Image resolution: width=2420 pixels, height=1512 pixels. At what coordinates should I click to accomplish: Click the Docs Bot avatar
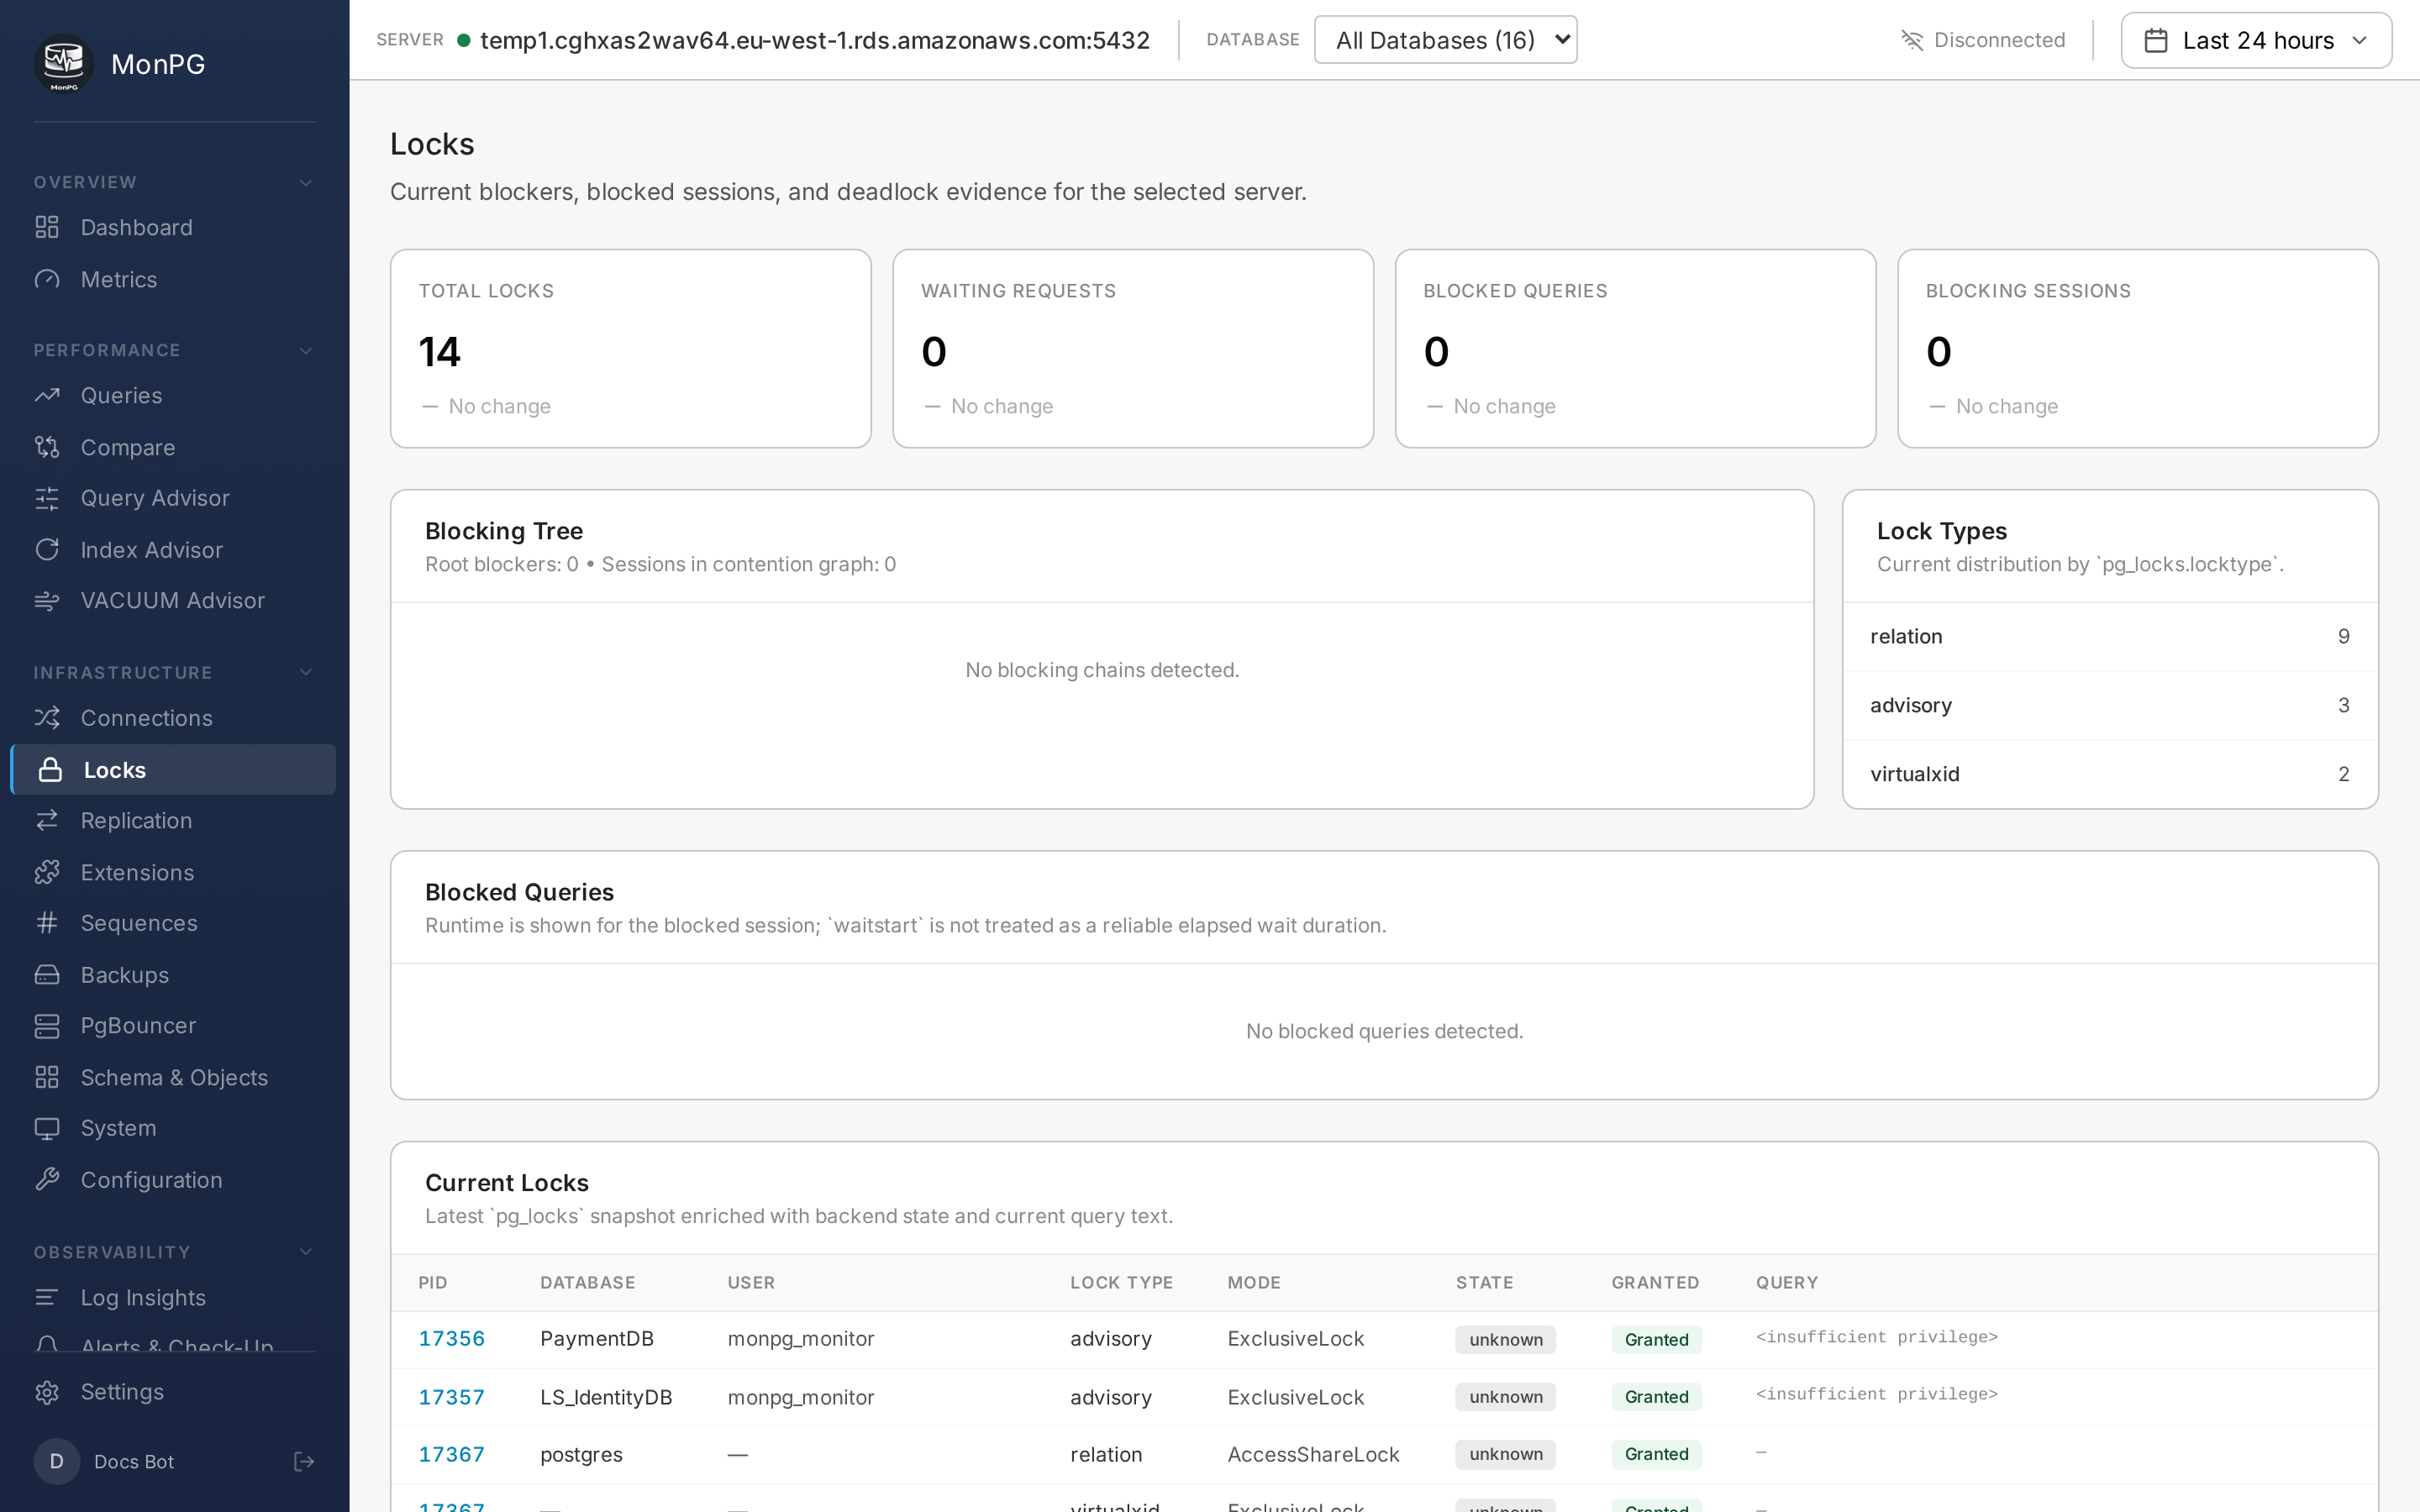[x=57, y=1462]
